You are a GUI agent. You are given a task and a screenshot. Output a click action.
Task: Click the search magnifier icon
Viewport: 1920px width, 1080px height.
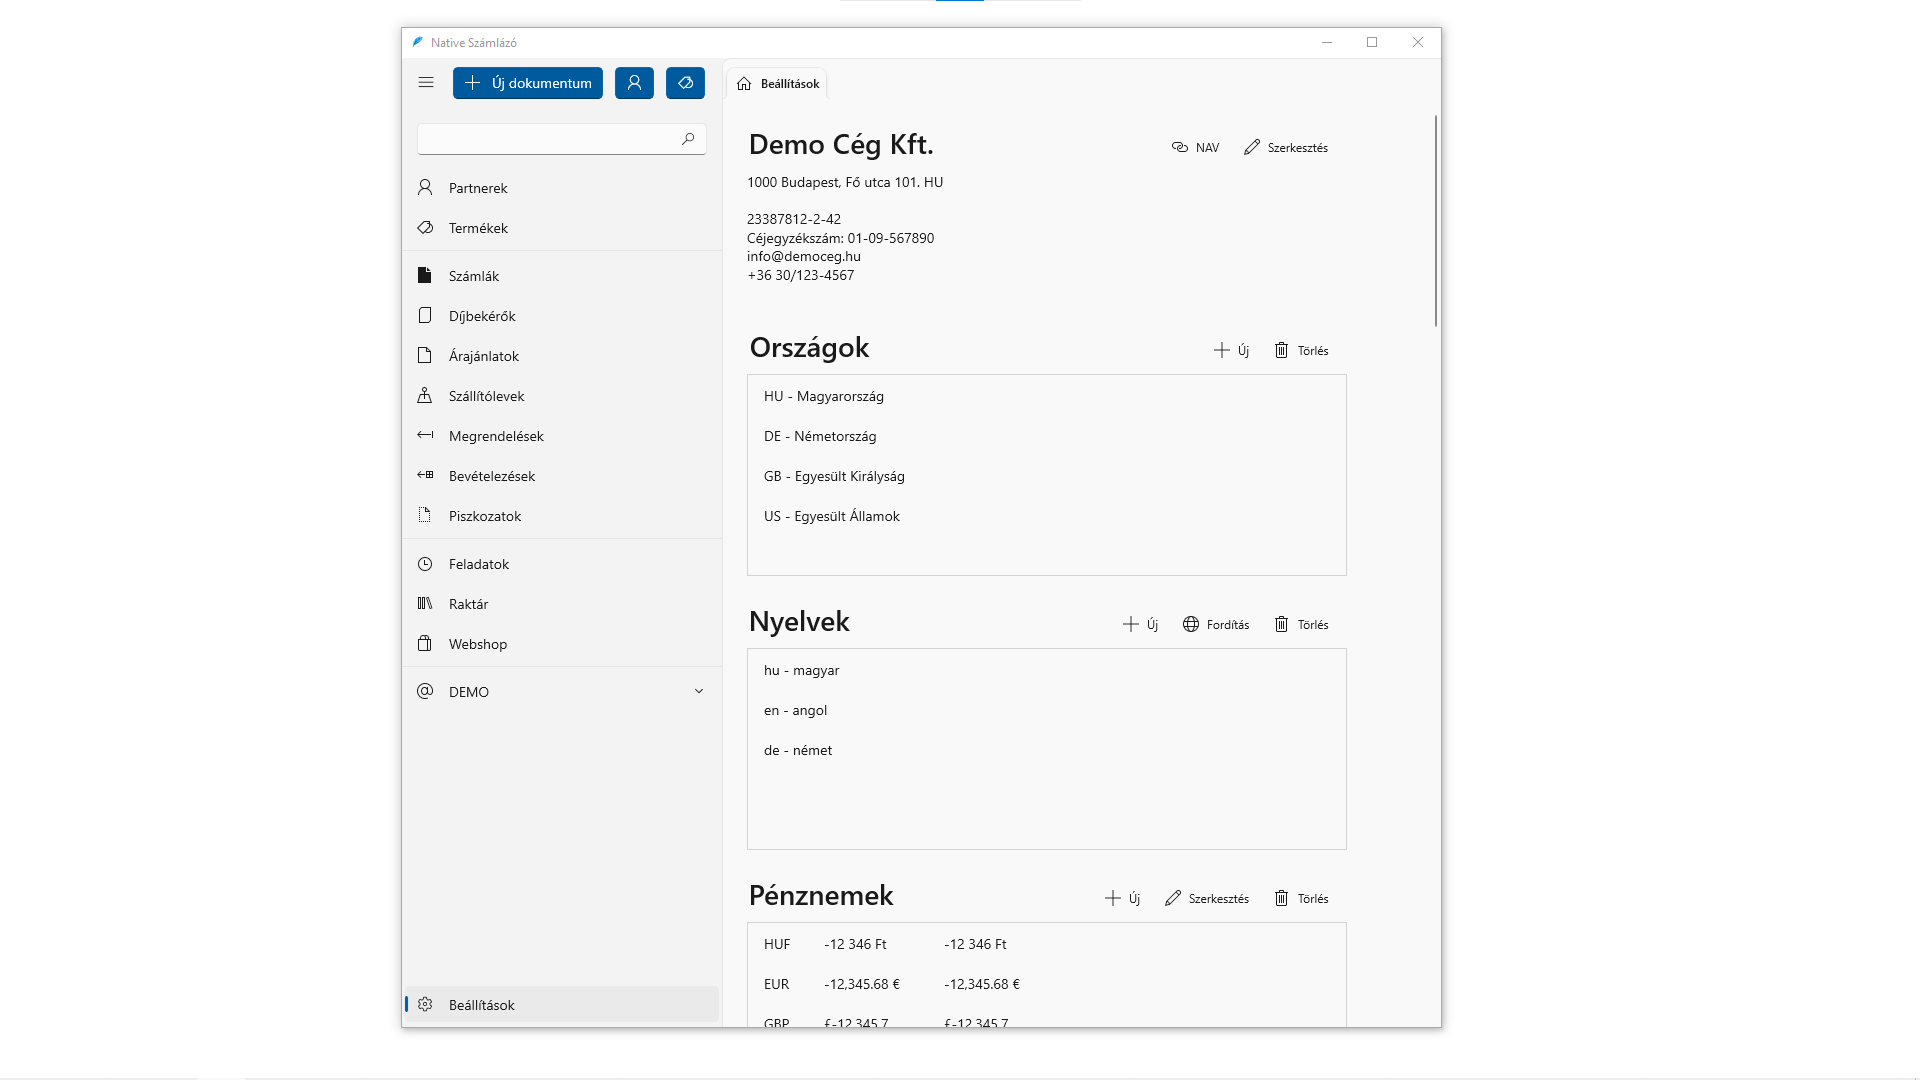coord(688,139)
